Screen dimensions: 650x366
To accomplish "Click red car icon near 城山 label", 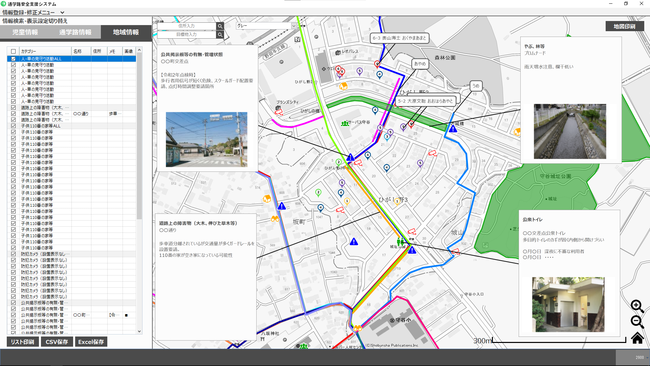I will pos(456,251).
